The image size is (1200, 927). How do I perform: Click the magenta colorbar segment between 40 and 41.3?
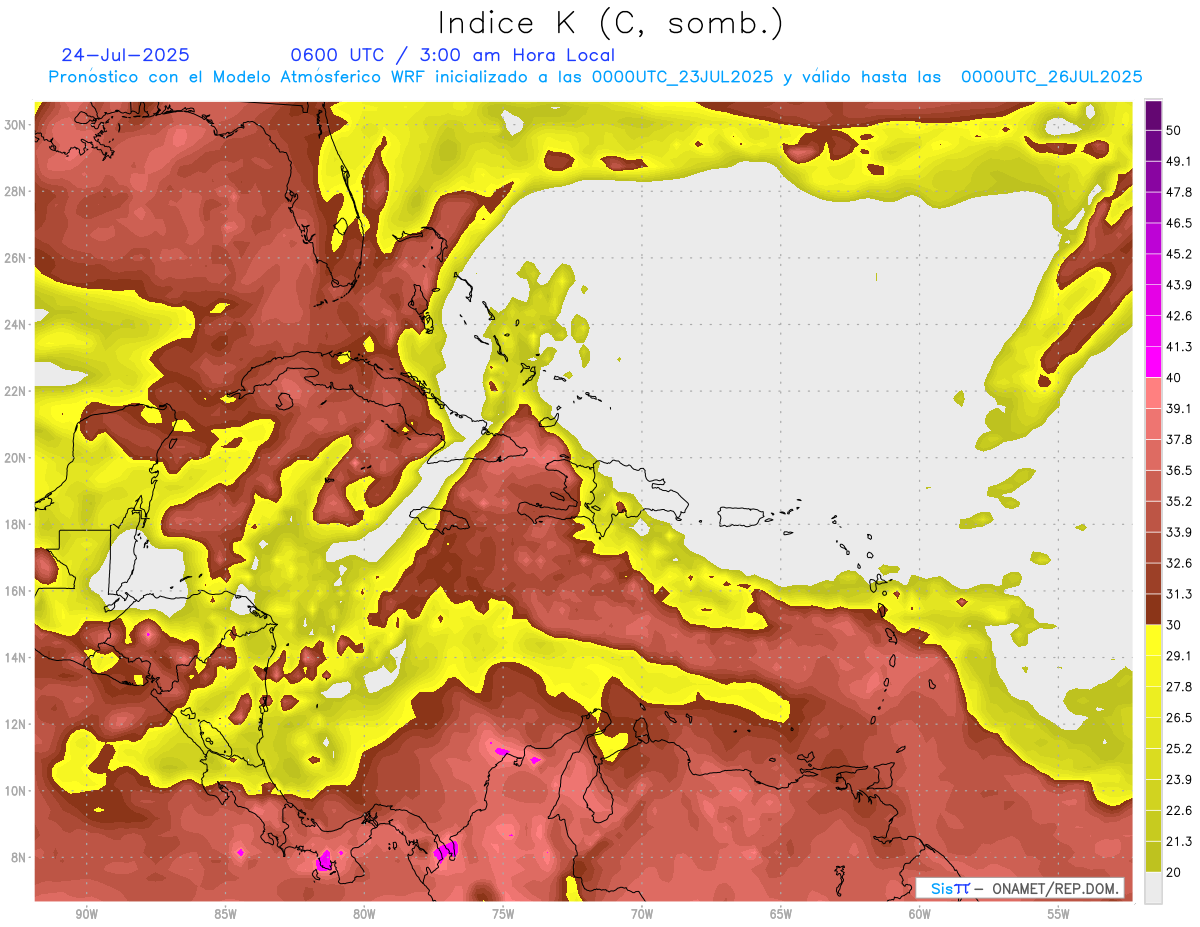click(x=1153, y=362)
